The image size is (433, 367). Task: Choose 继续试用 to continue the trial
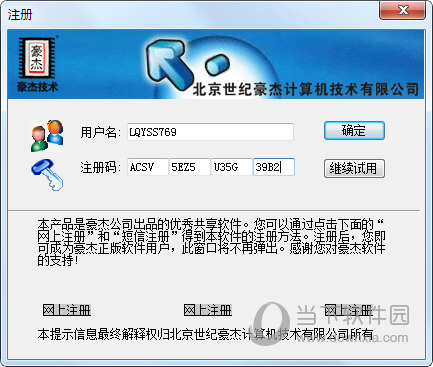click(354, 168)
